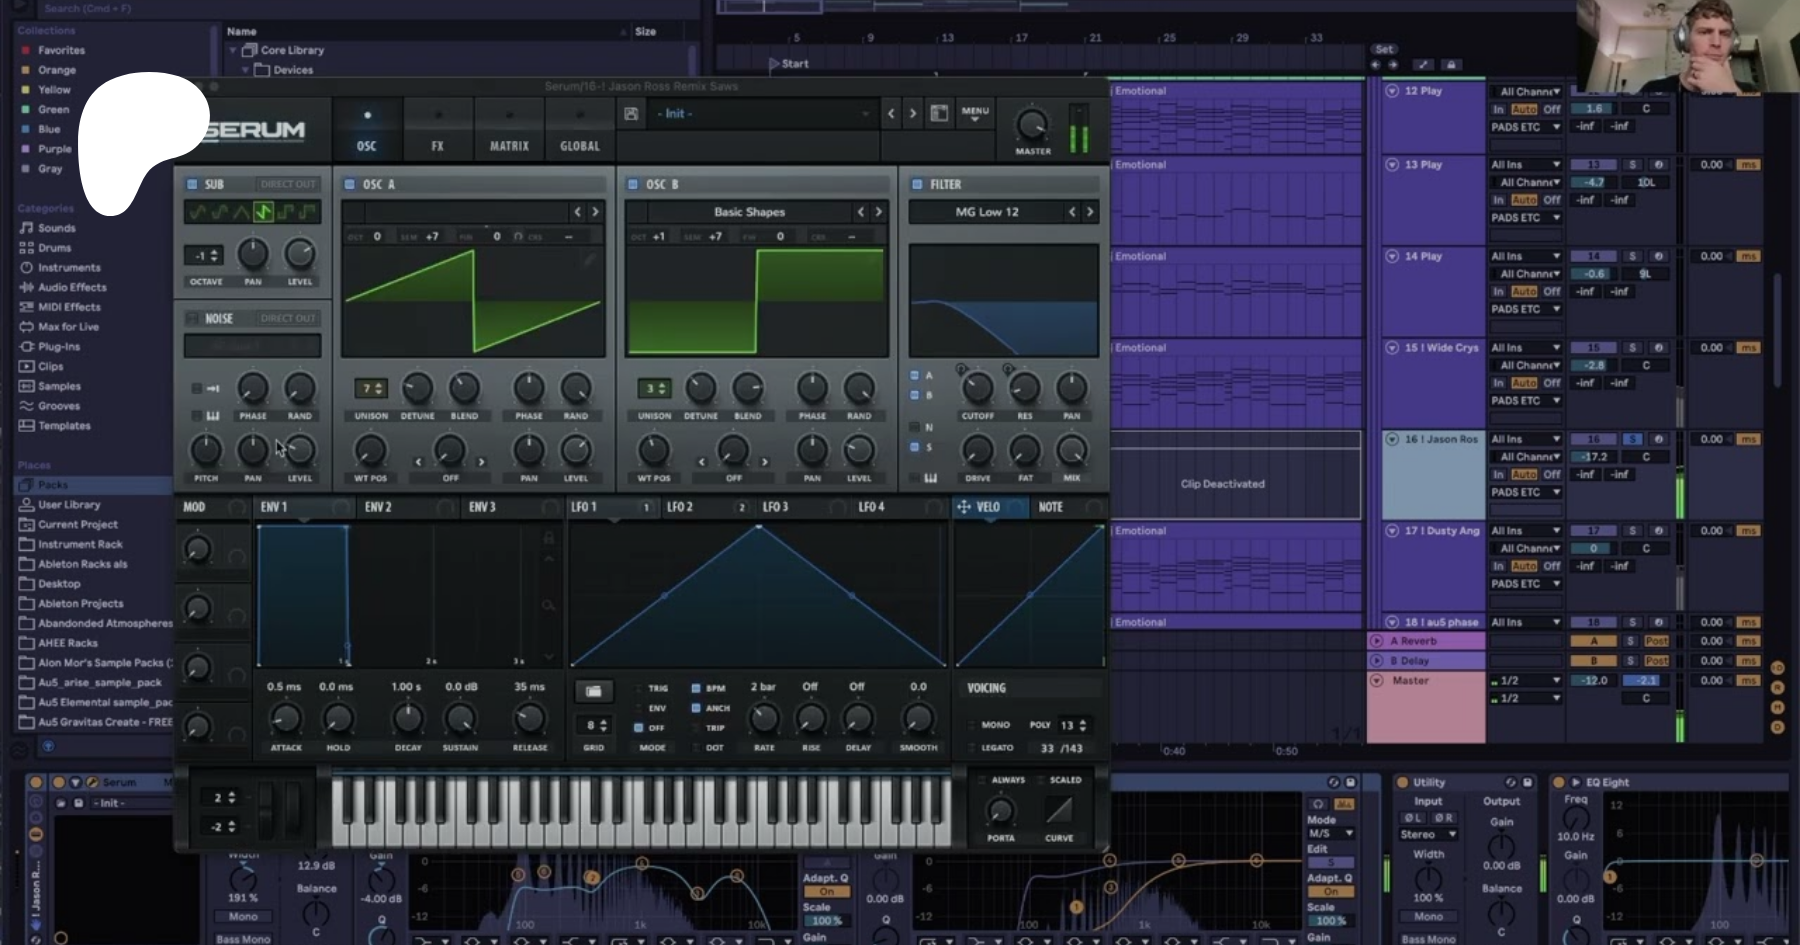Select the highlighted sub oscillator waveform shape
1800x945 pixels.
click(x=263, y=212)
